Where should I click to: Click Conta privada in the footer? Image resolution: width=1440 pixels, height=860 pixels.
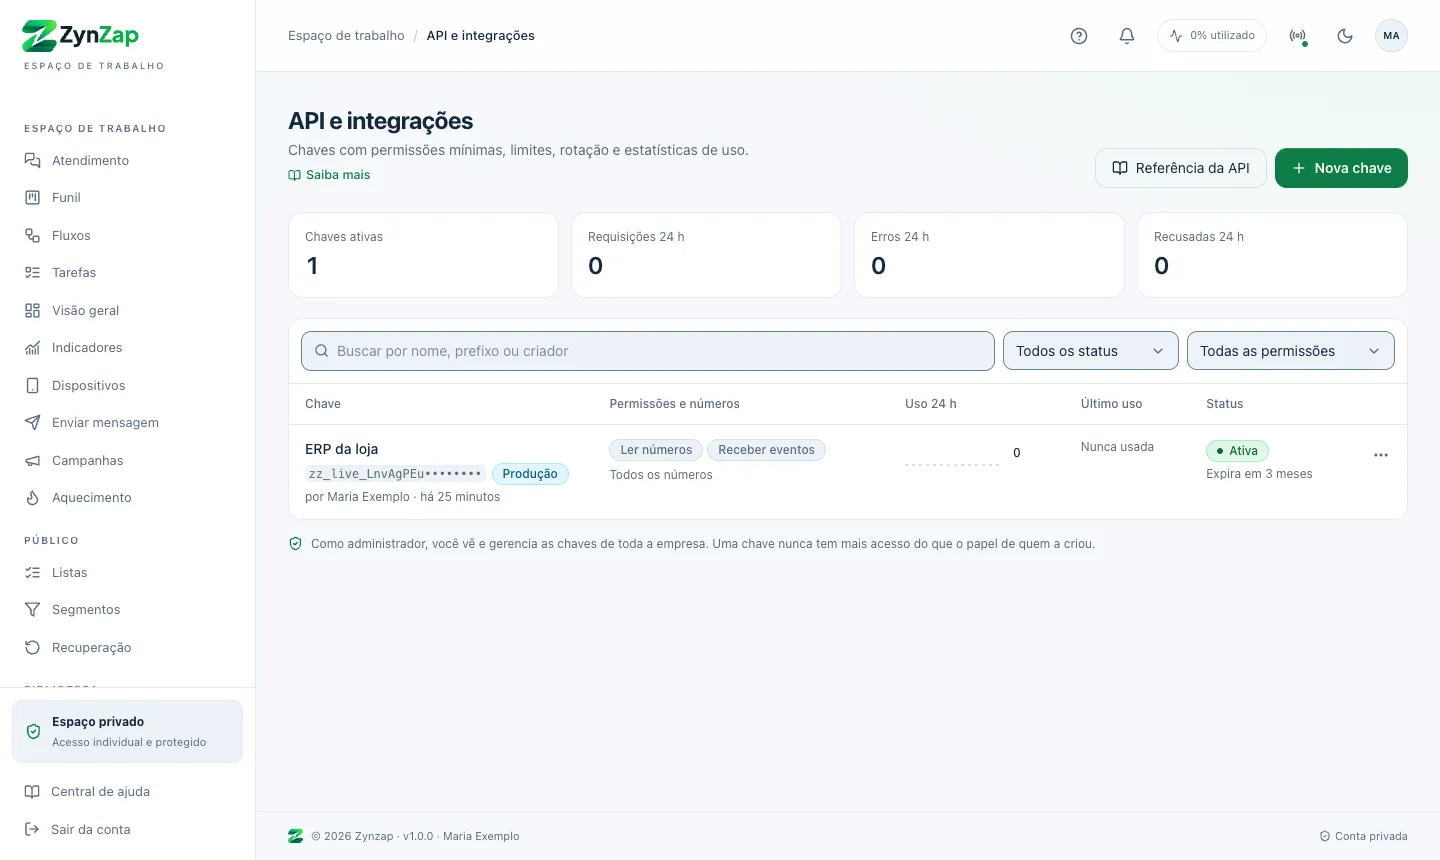pos(1363,836)
